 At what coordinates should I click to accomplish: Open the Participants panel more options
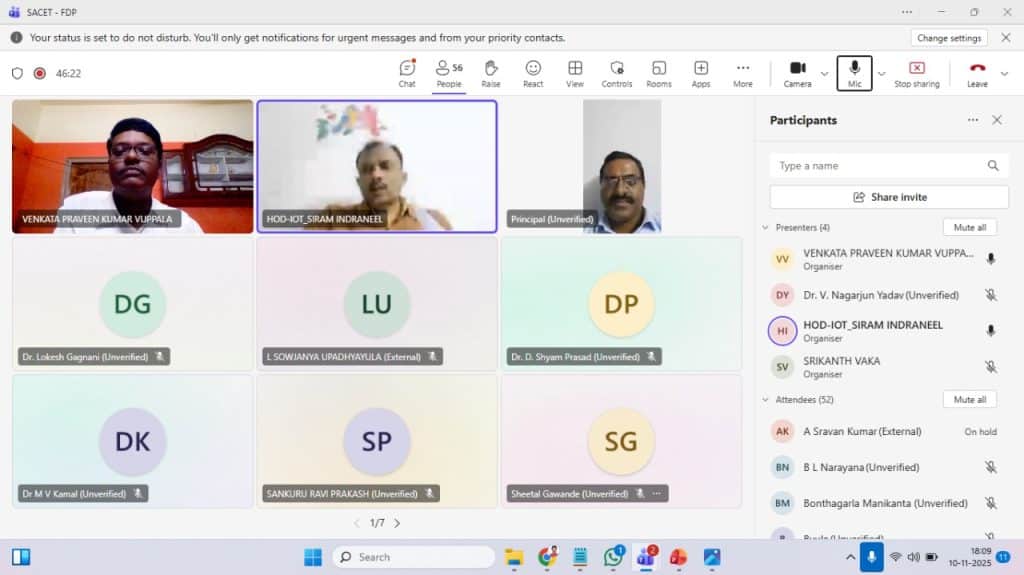[973, 120]
